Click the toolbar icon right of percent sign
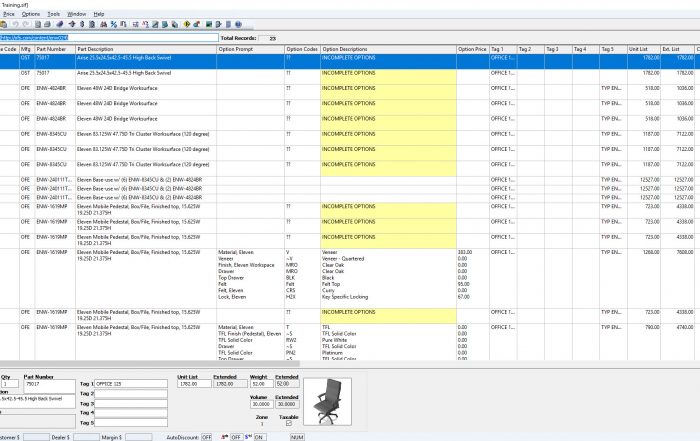This screenshot has height=441, width=700. tap(123, 25)
